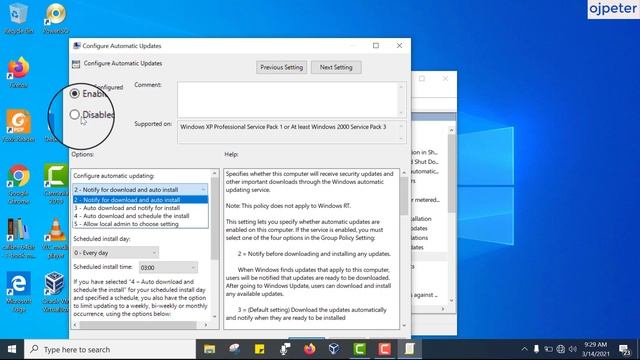Open the Camtasia 2019 desktop shortcut
The height and width of the screenshot is (360, 640).
tap(56, 184)
